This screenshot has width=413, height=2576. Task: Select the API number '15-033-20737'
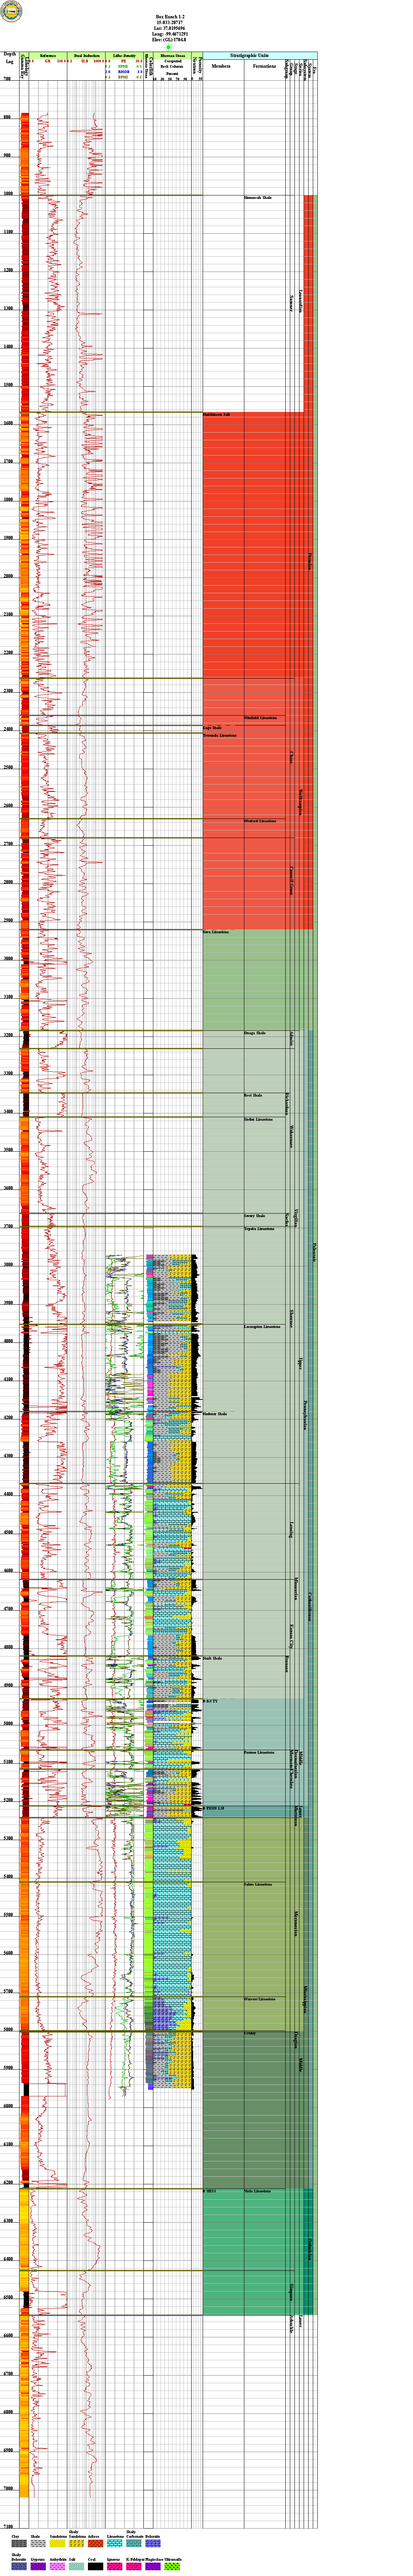[x=170, y=23]
